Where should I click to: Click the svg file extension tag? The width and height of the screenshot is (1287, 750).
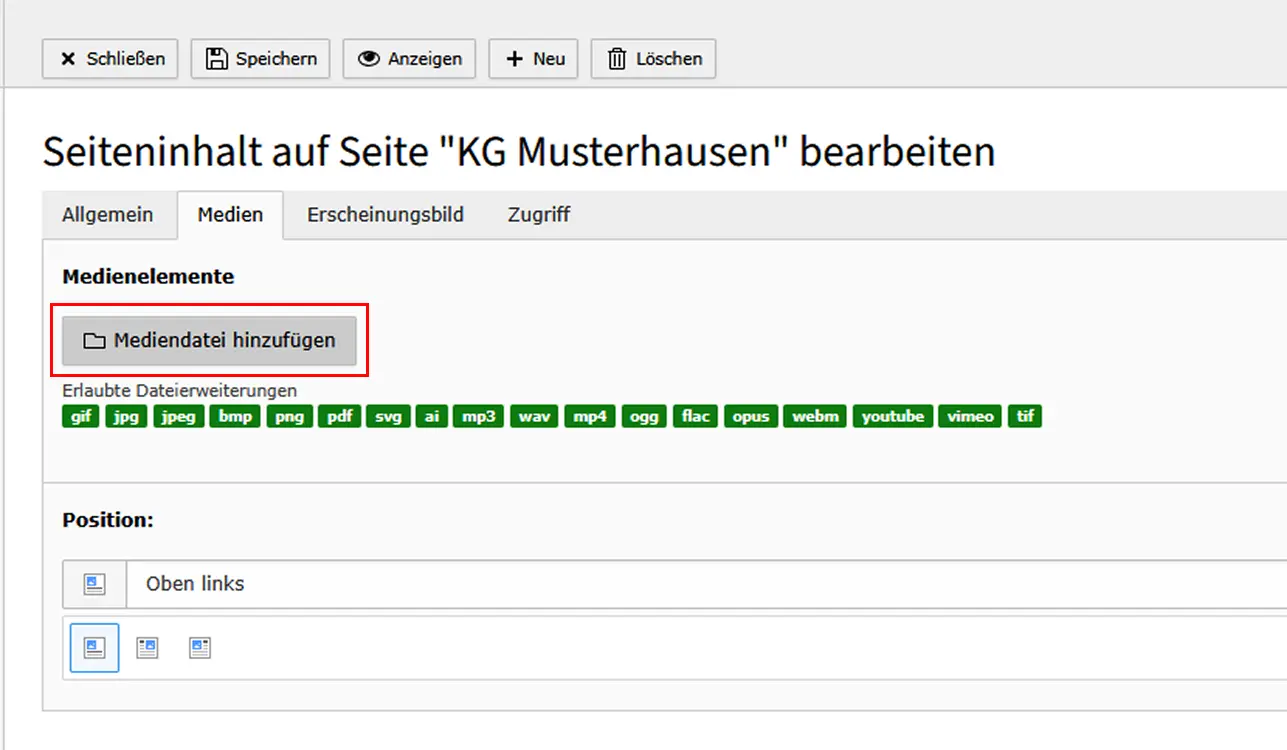point(388,416)
